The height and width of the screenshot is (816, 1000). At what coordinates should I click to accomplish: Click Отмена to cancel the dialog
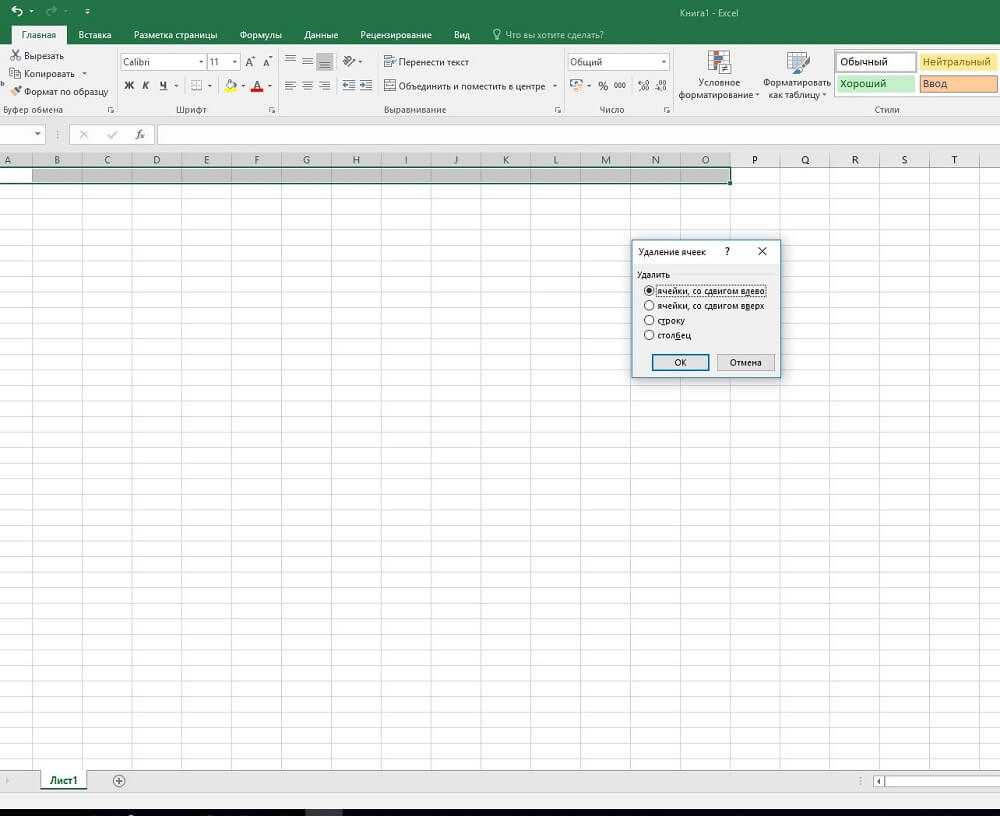pyautogui.click(x=745, y=363)
